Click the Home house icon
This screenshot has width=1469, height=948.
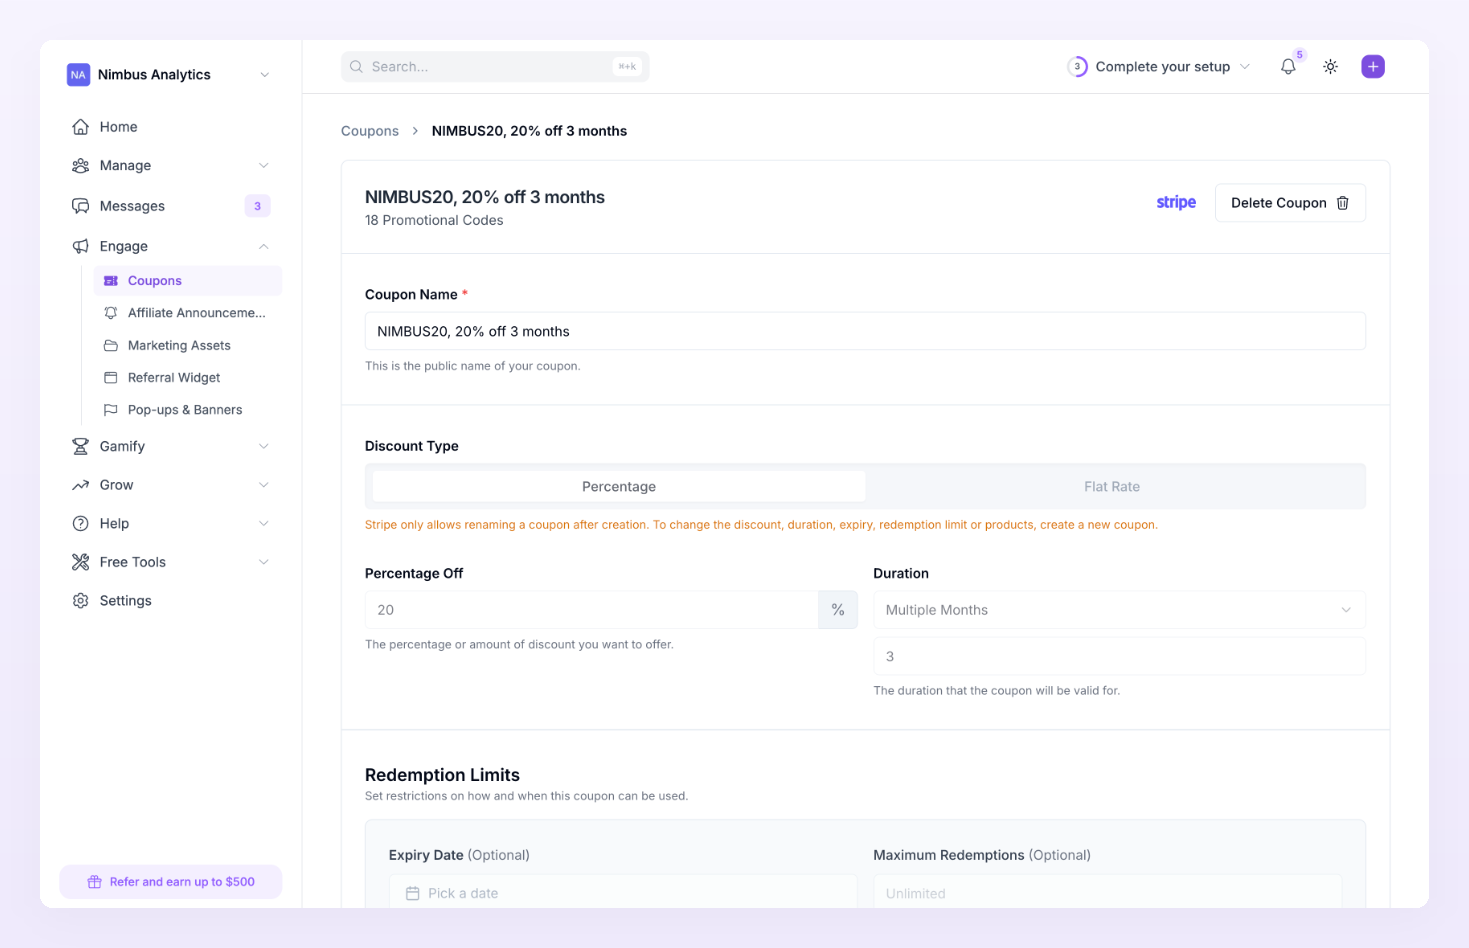click(x=81, y=127)
